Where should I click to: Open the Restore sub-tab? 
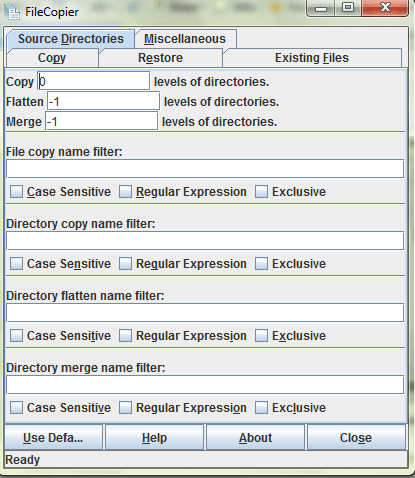(x=161, y=58)
